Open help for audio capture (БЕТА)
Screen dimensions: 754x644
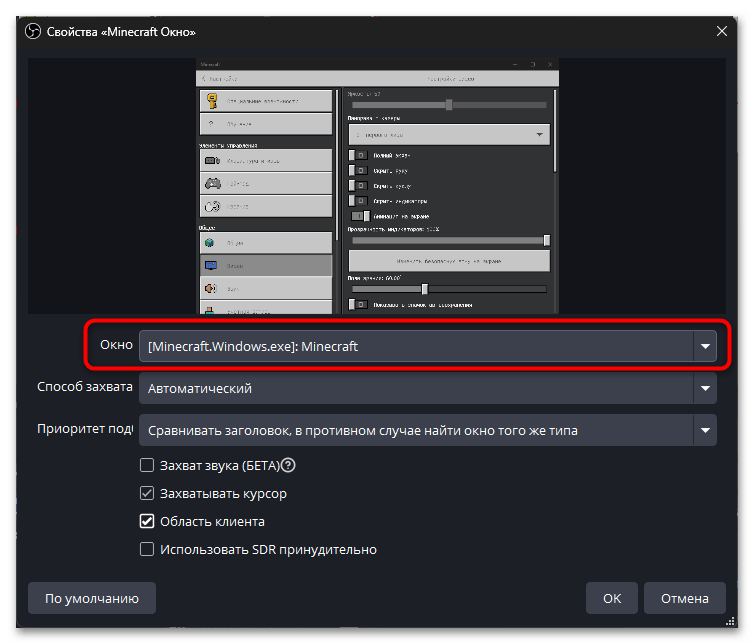point(288,465)
